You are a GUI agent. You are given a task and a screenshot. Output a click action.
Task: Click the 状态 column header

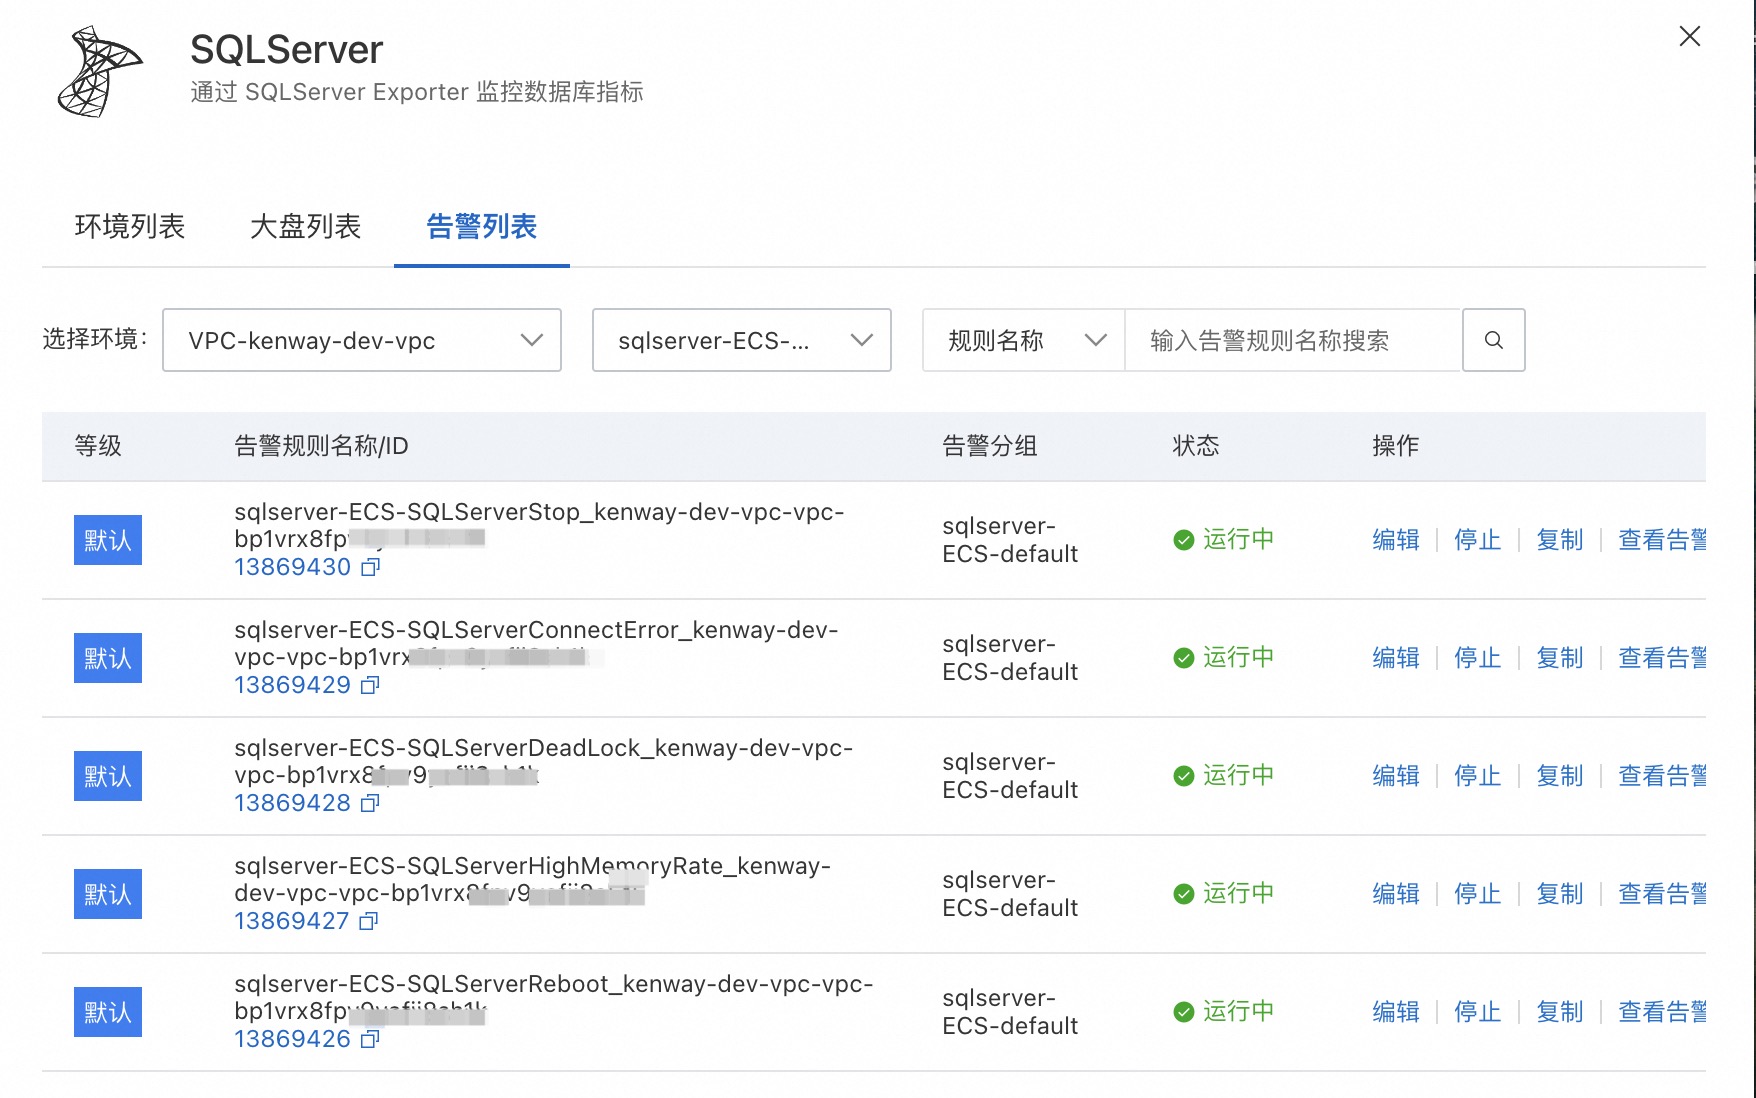(1196, 446)
